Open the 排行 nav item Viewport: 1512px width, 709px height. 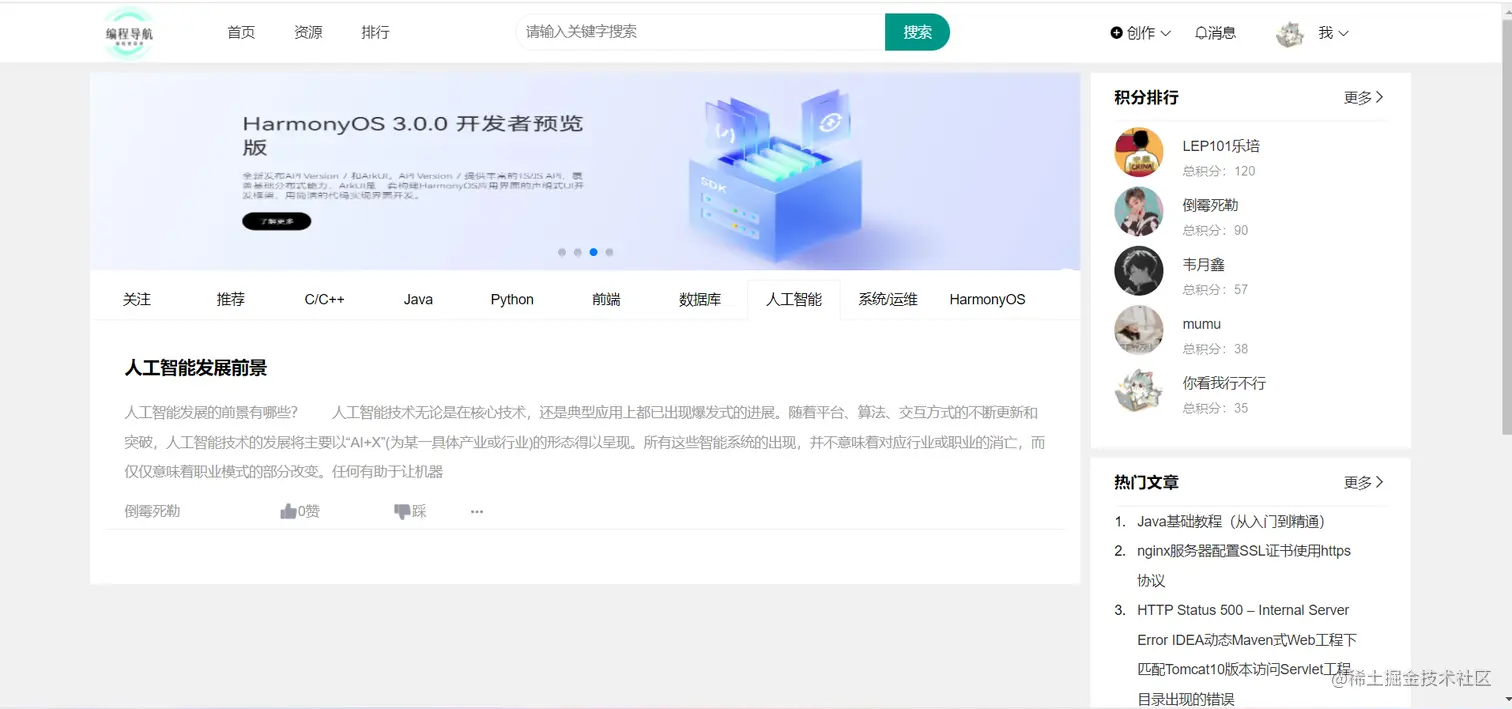(x=375, y=32)
